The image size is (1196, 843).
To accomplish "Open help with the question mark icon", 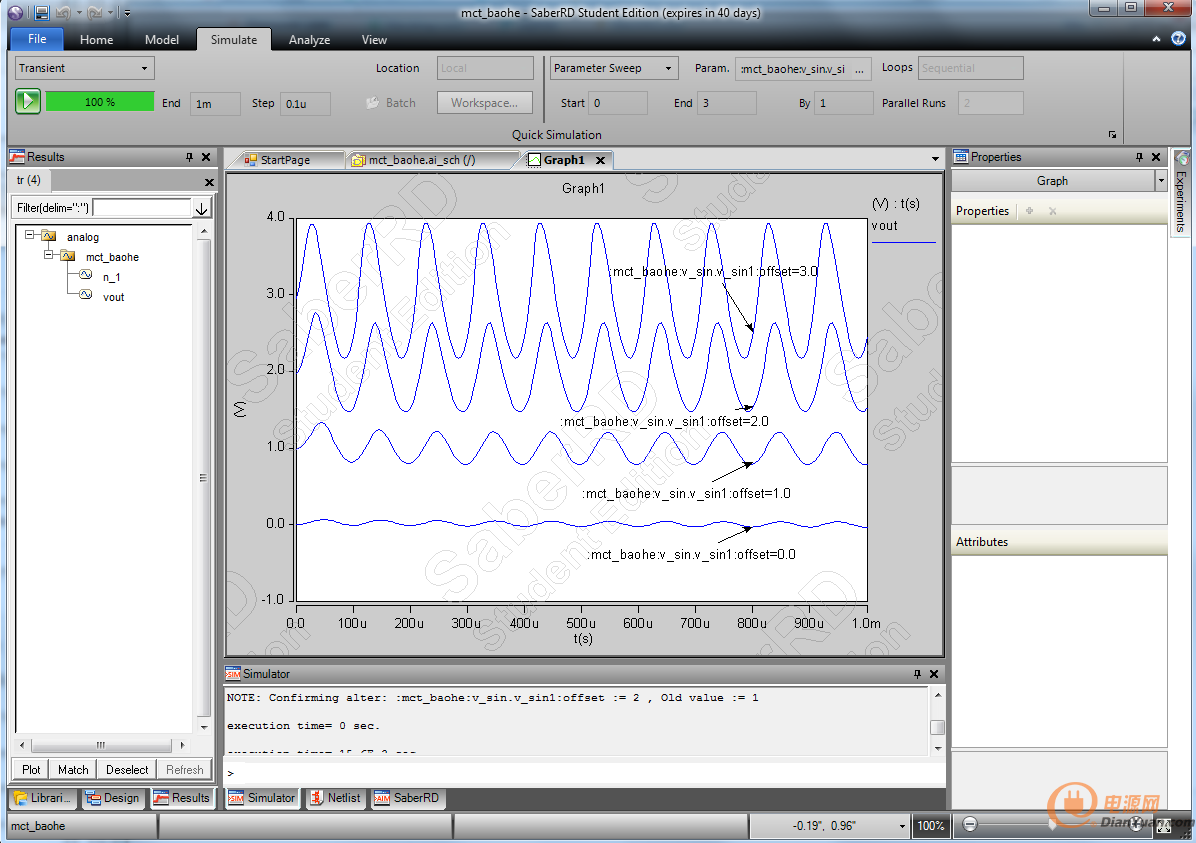I will (1178, 38).
